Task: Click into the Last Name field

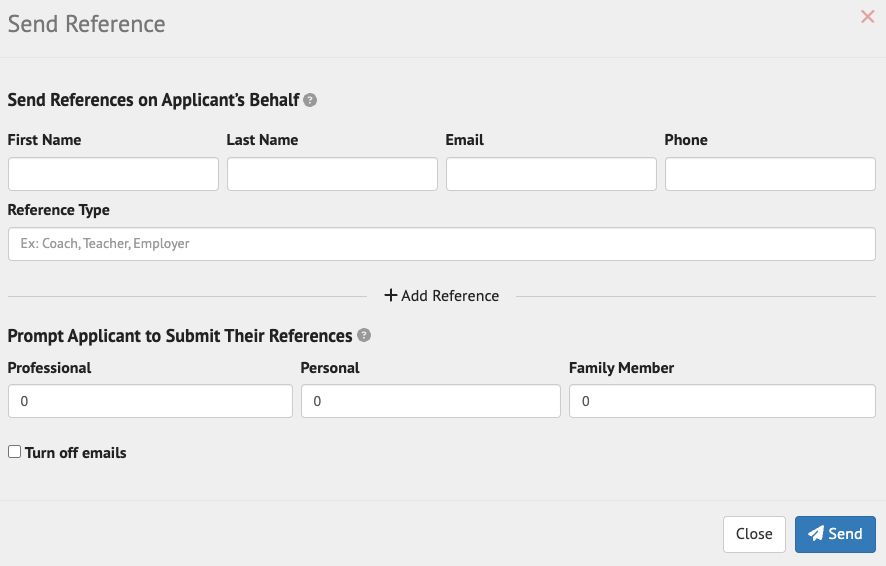Action: click(332, 174)
